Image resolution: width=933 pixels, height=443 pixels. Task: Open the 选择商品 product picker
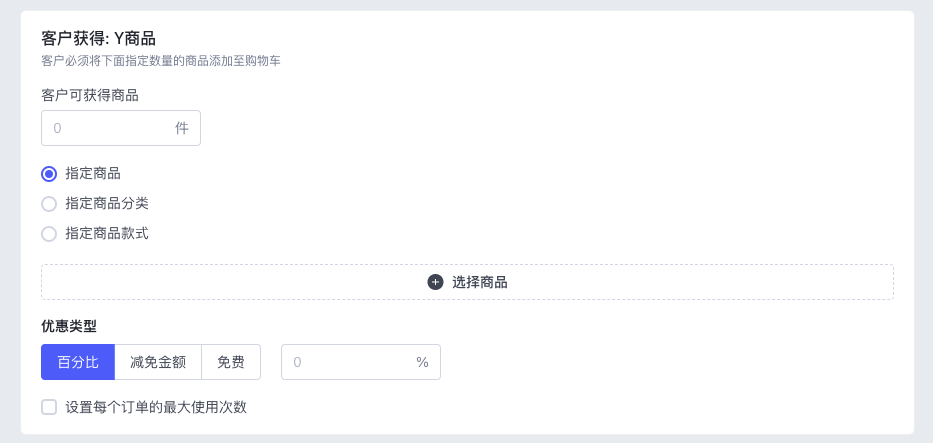467,282
